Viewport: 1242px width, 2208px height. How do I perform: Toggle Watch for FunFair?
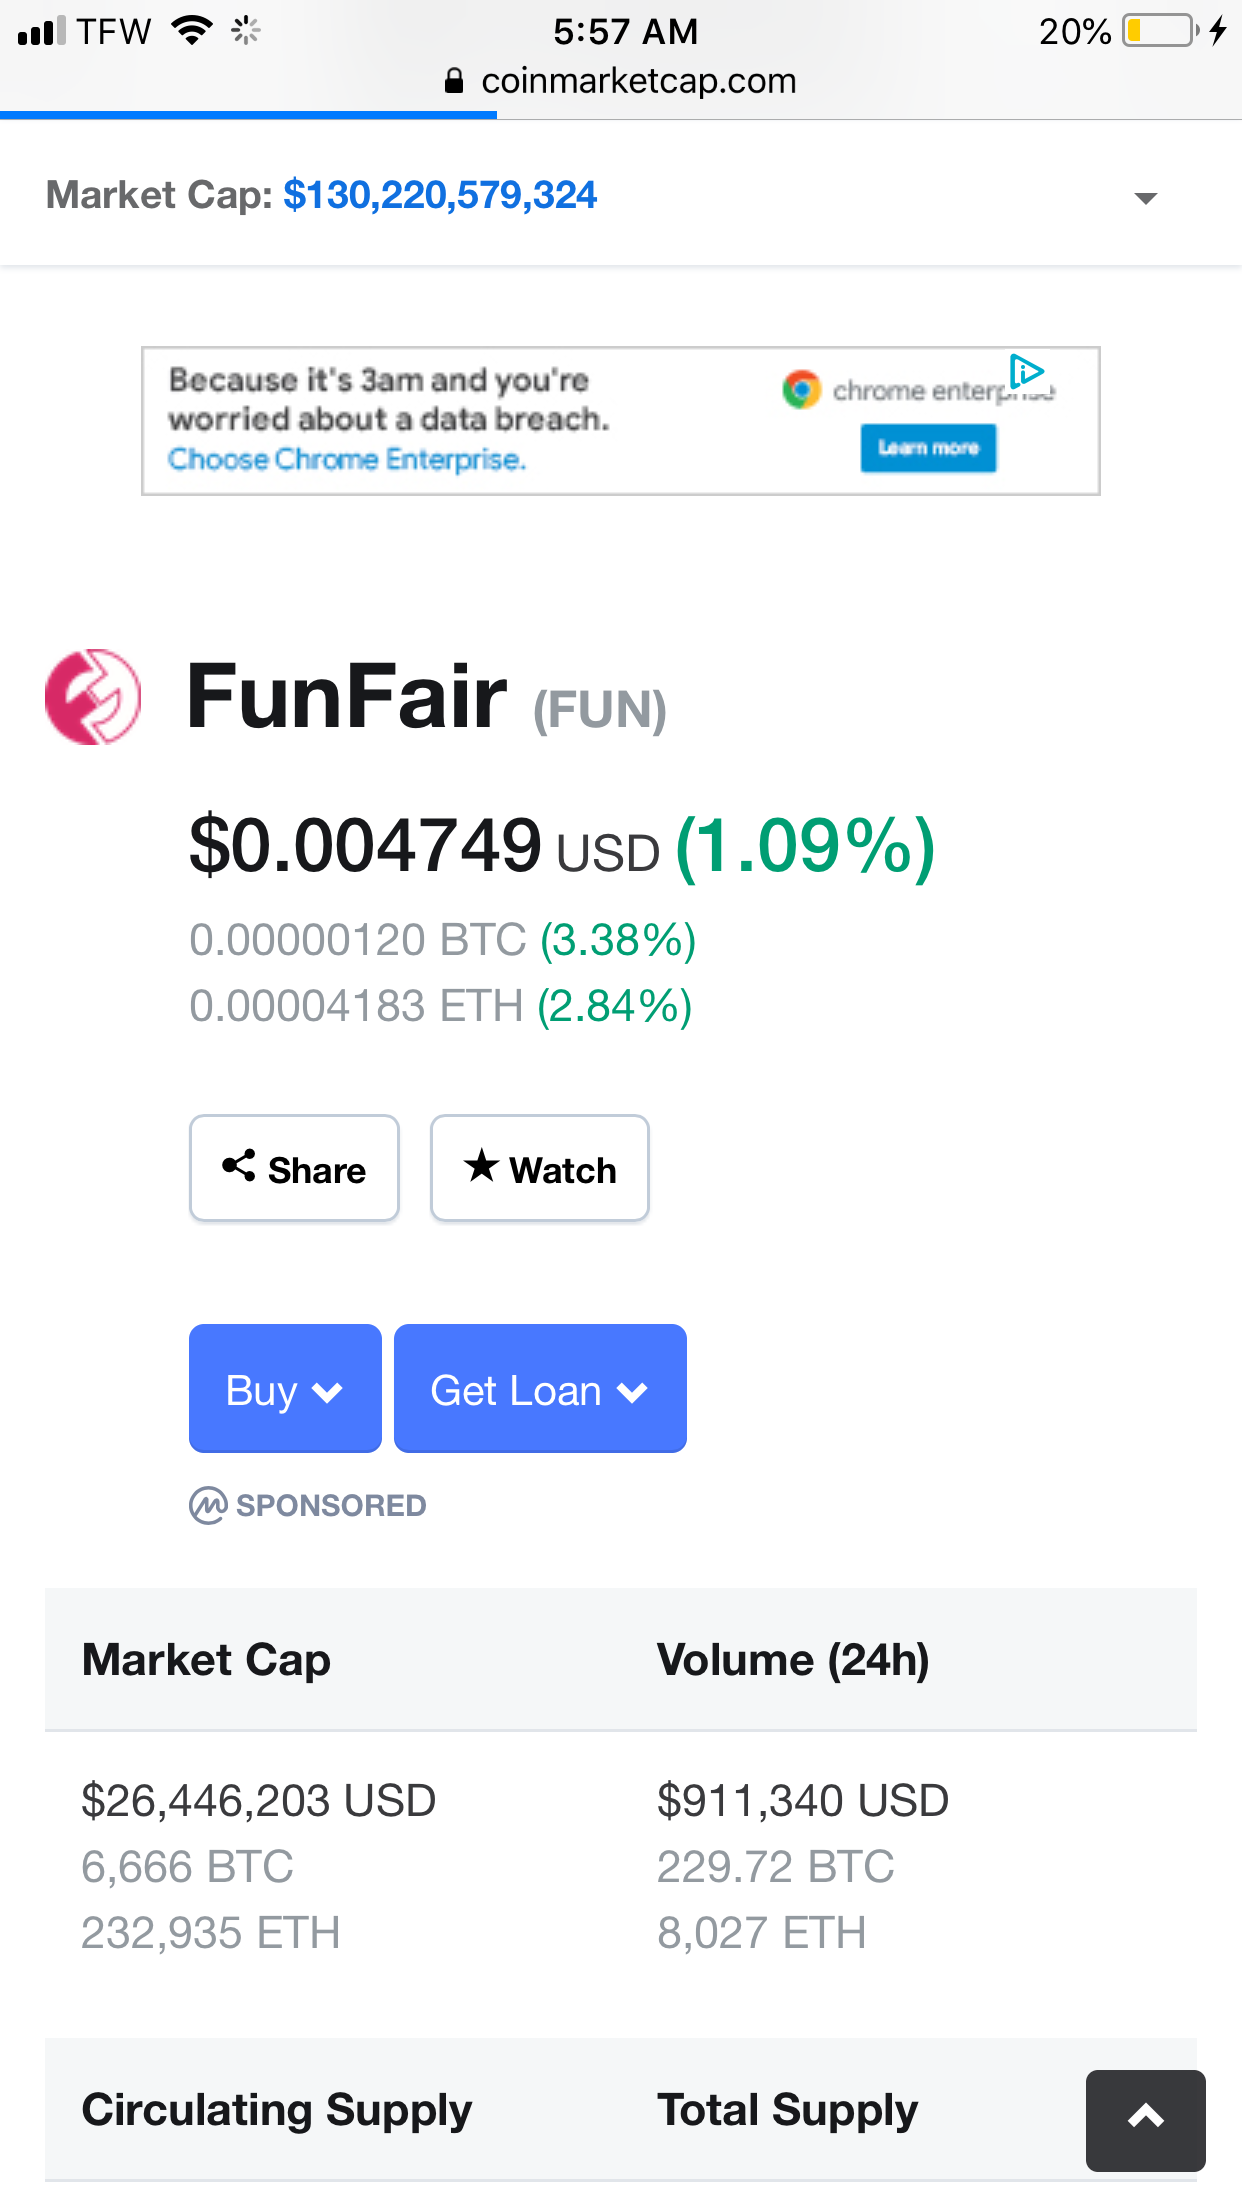click(540, 1168)
